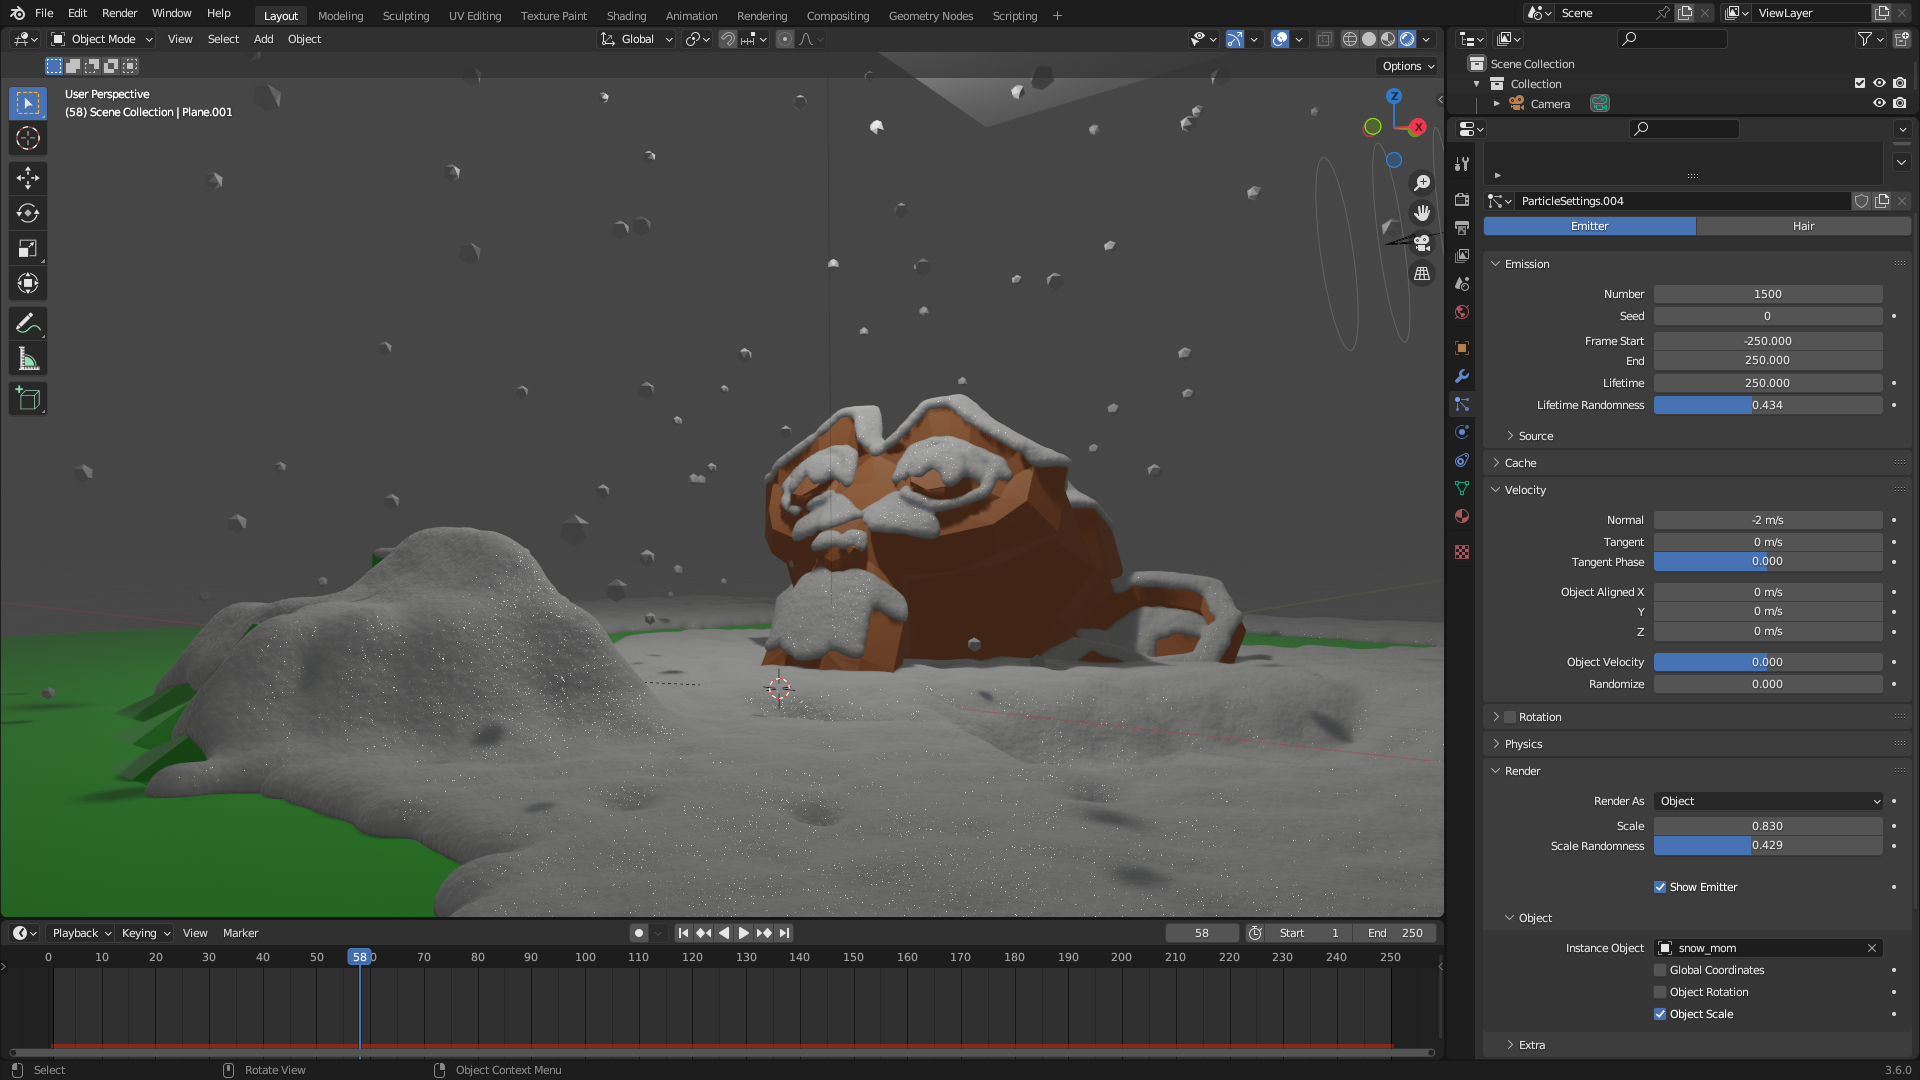Select the Measure tool

[x=28, y=359]
